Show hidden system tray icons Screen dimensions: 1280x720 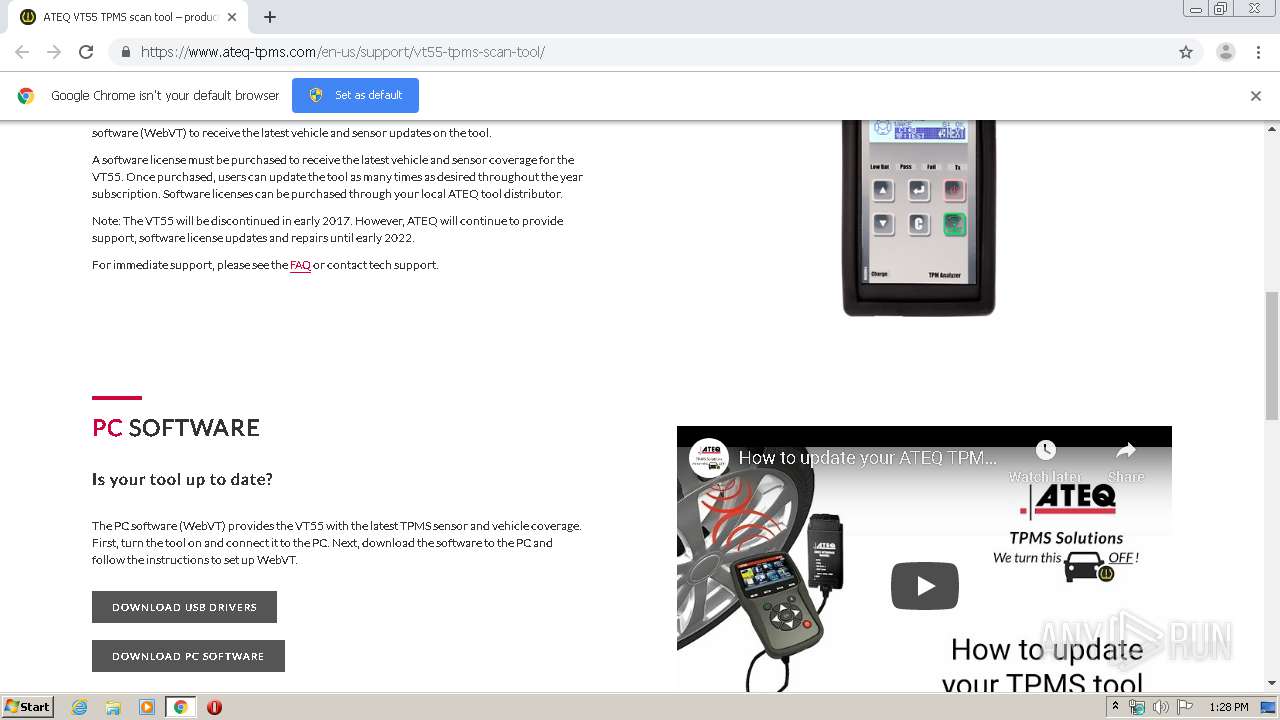pyautogui.click(x=1115, y=706)
